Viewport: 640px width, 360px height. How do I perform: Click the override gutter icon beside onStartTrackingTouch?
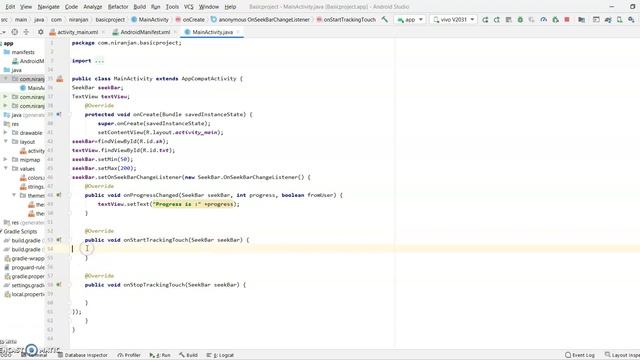tap(59, 240)
